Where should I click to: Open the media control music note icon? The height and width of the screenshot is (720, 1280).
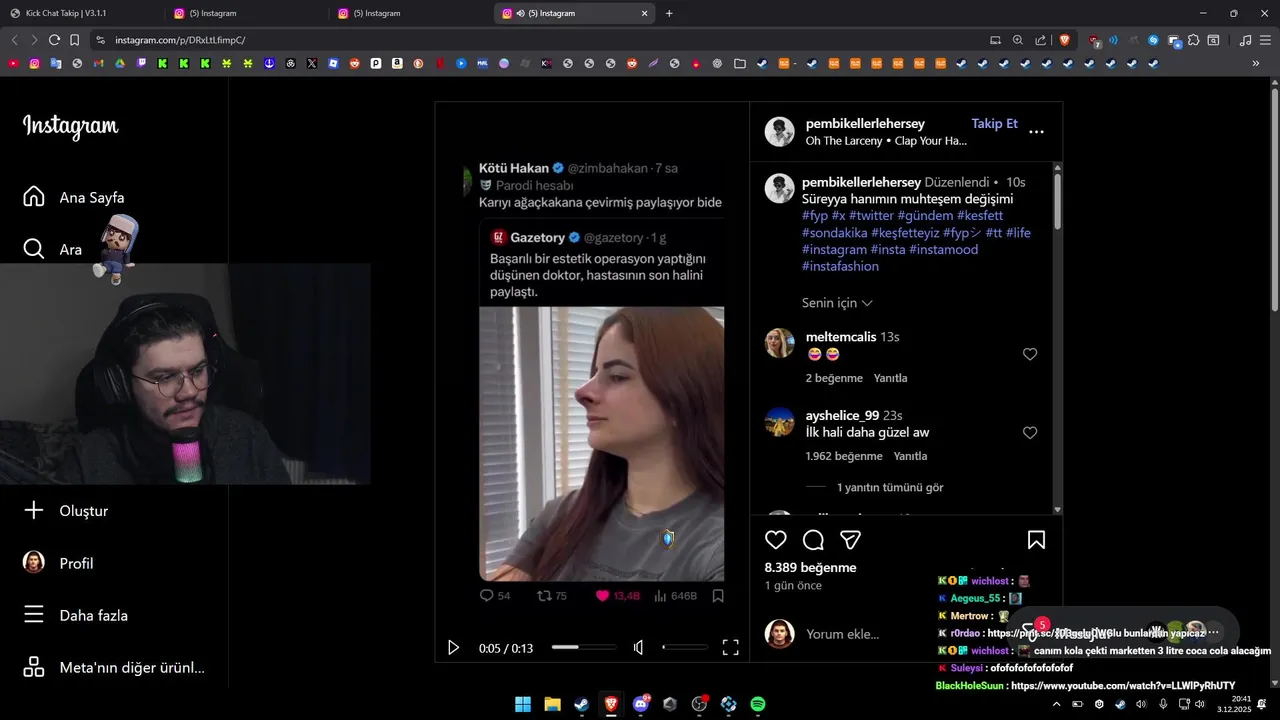tap(1245, 40)
